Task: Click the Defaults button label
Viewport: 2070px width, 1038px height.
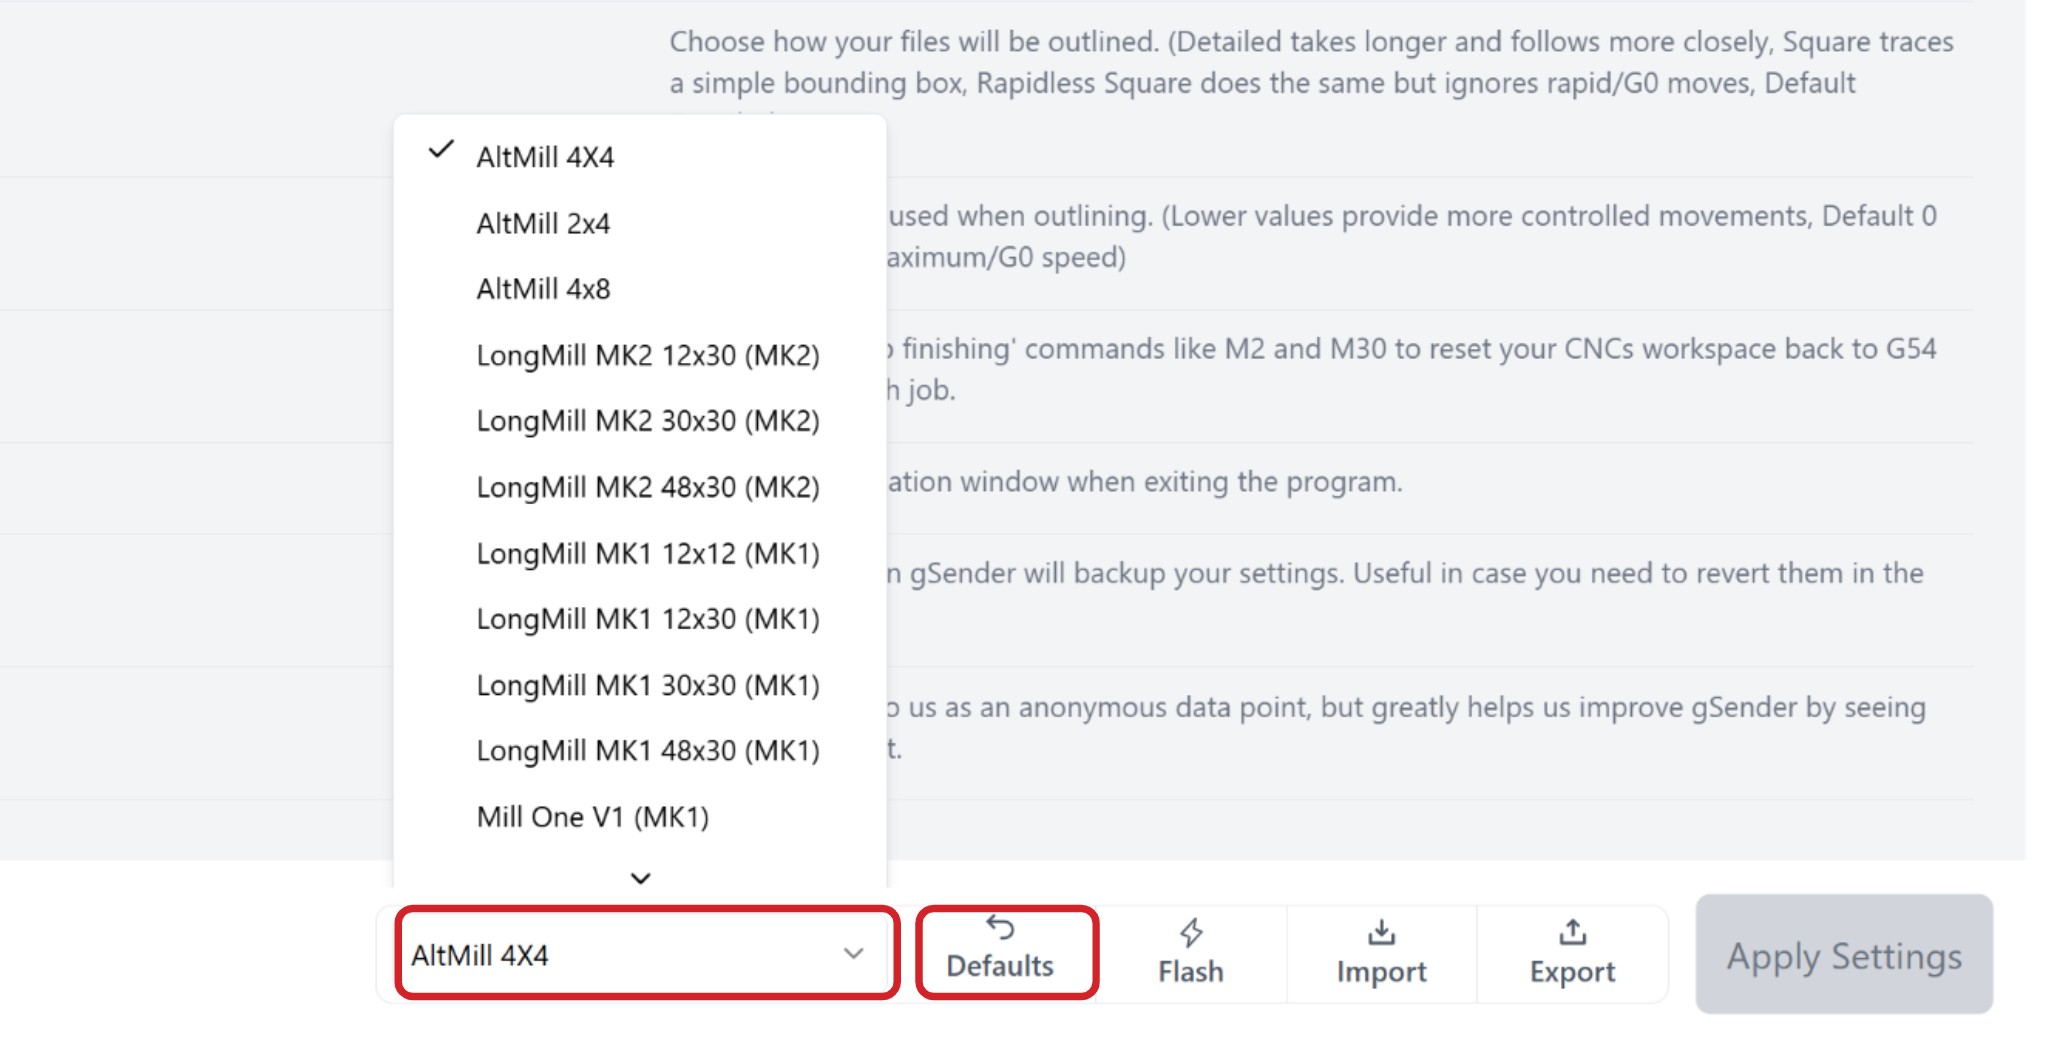Action: [x=1000, y=966]
